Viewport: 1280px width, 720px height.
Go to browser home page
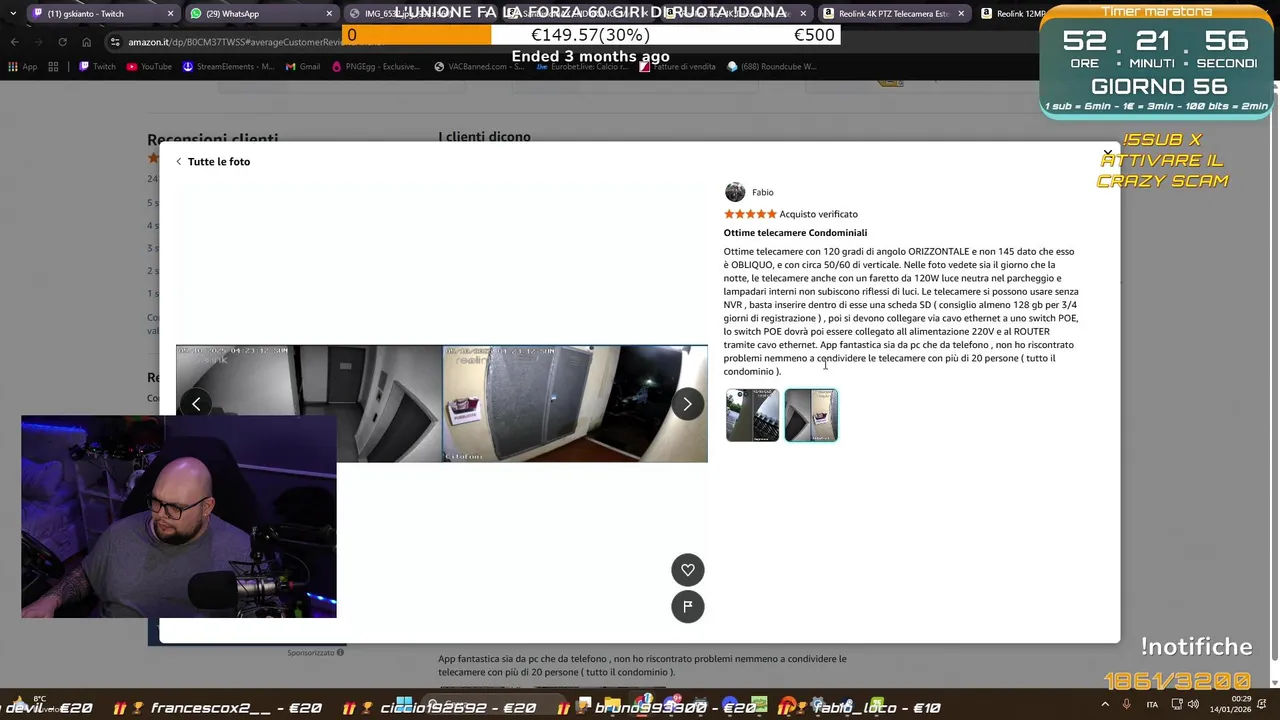[x=86, y=42]
